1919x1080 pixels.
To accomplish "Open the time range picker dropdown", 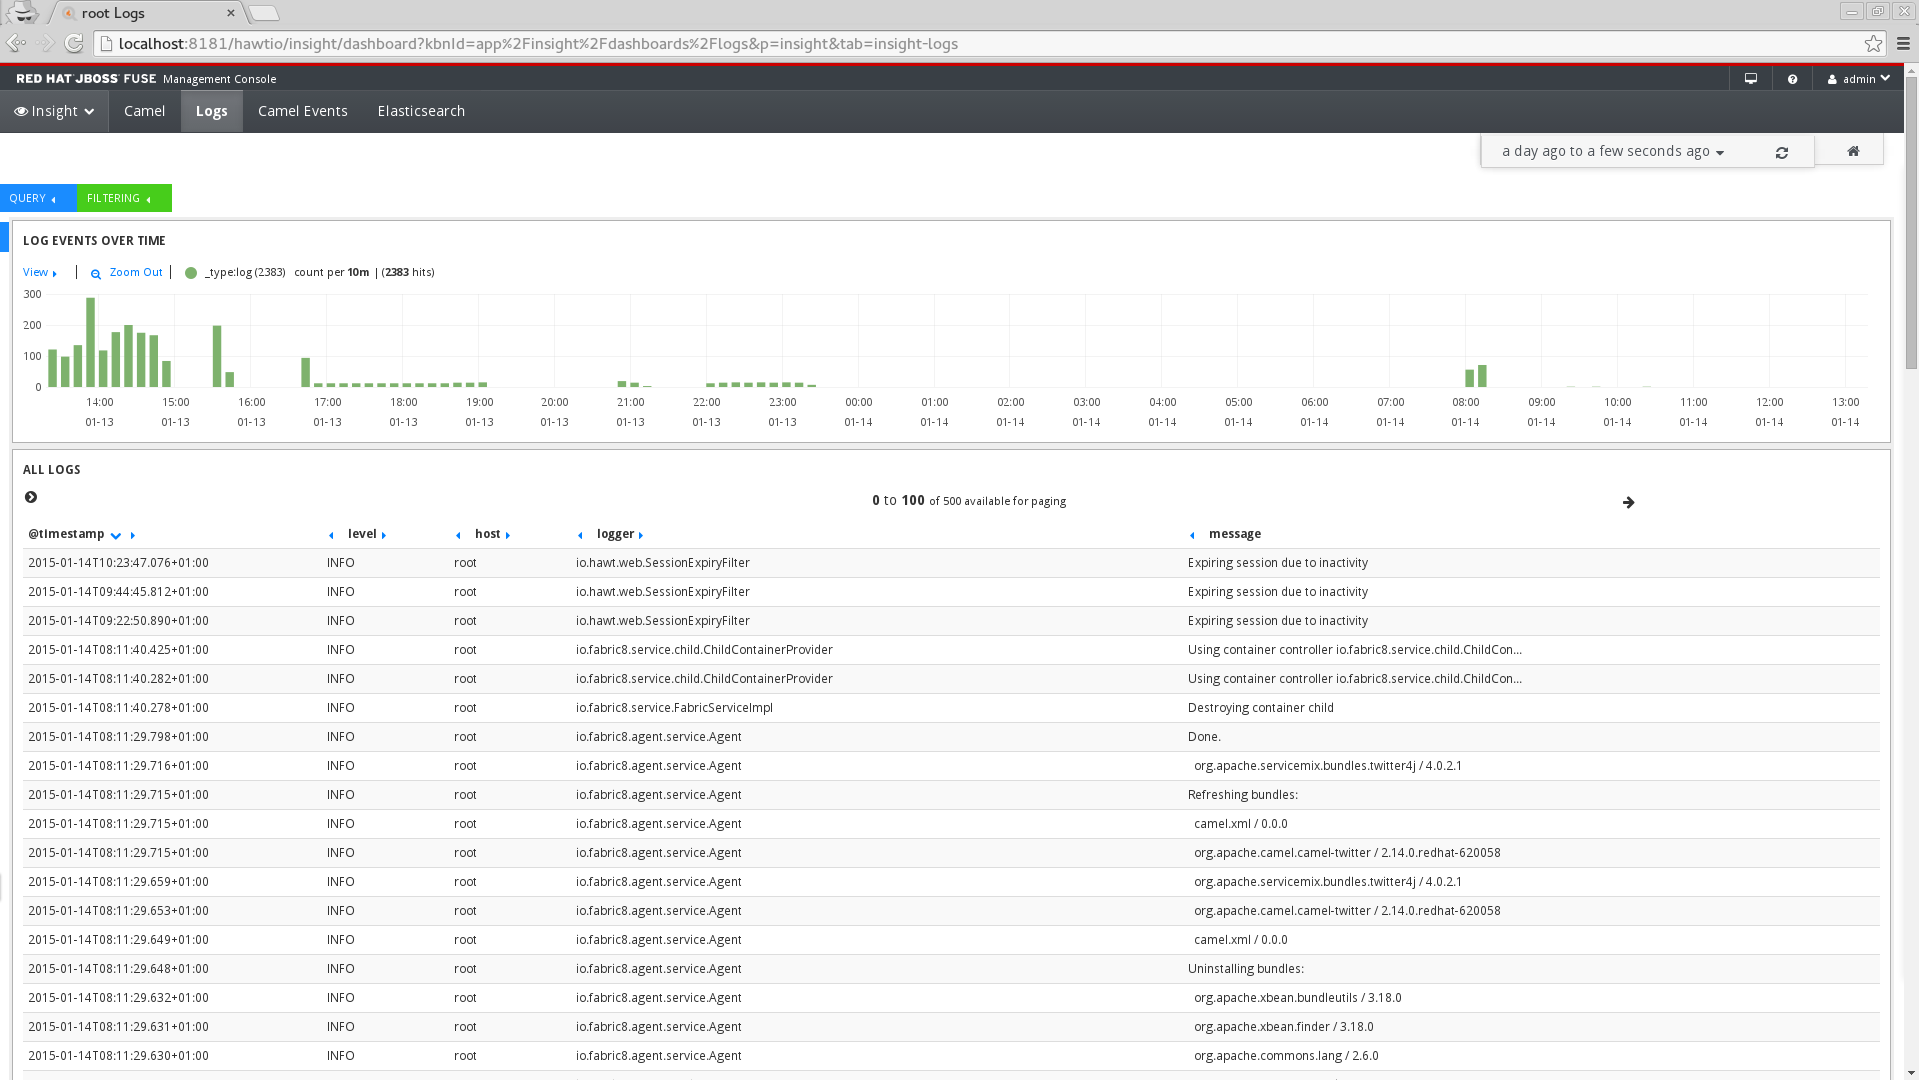I will click(1613, 151).
